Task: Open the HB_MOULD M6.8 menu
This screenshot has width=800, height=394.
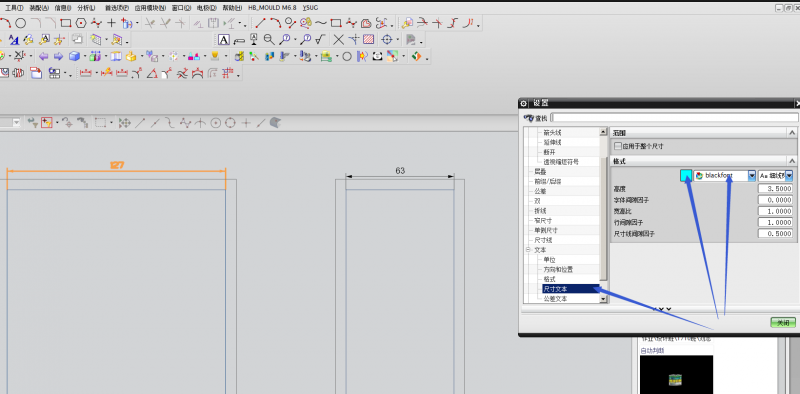Action: point(272,8)
